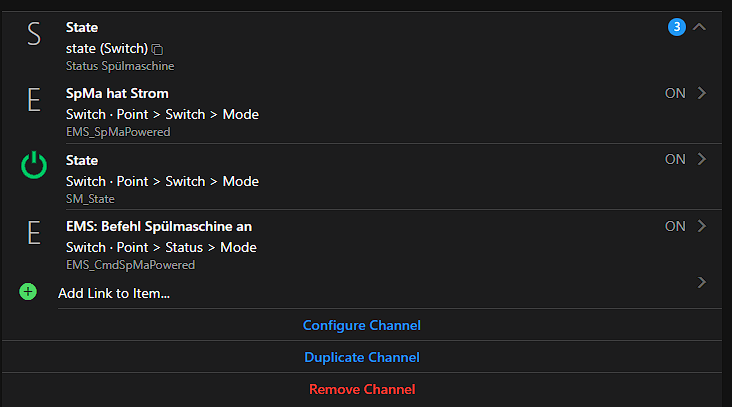Click the S channel type icon

(34, 35)
